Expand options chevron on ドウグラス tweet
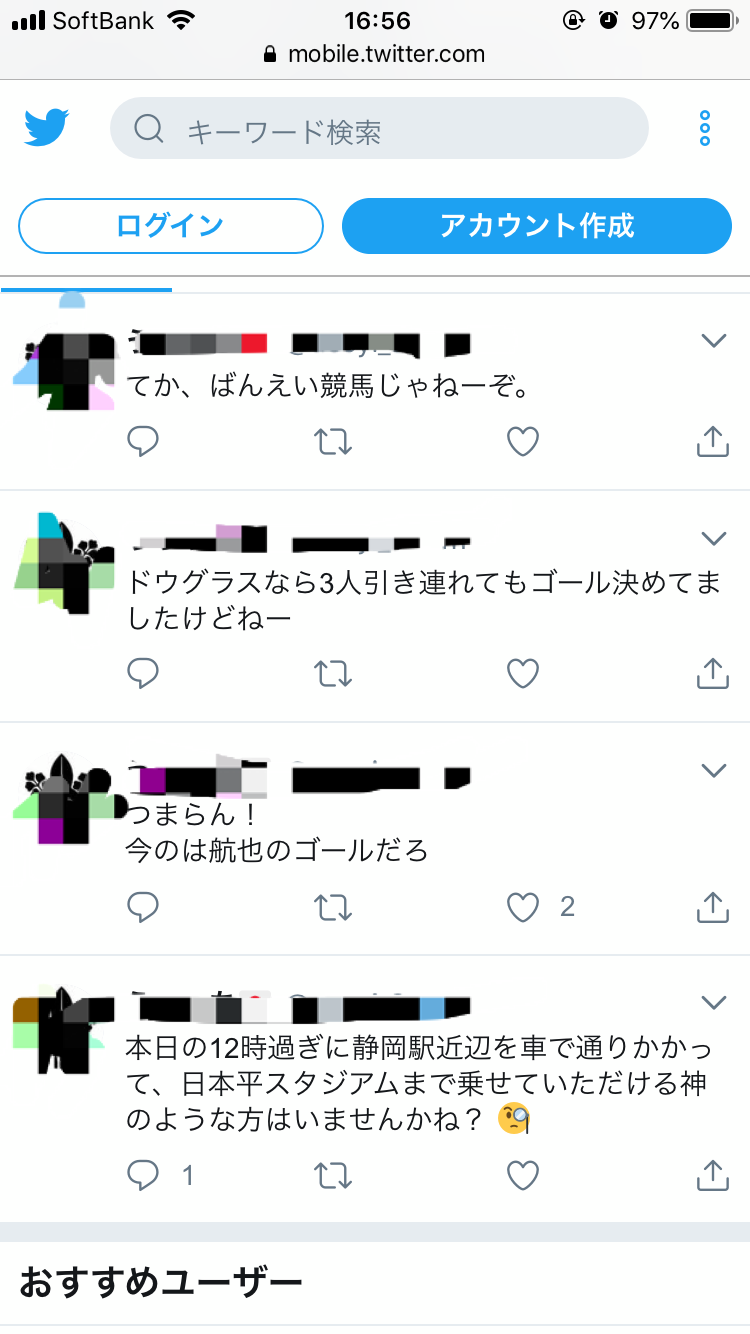750x1334 pixels. pos(713,539)
